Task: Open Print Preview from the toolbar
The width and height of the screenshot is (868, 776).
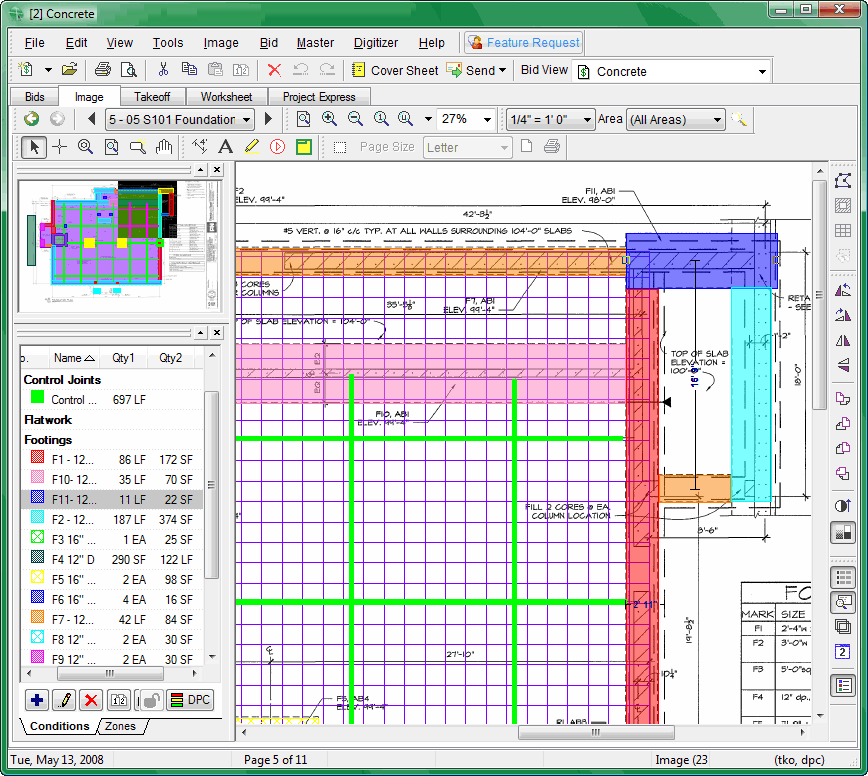Action: pos(128,70)
